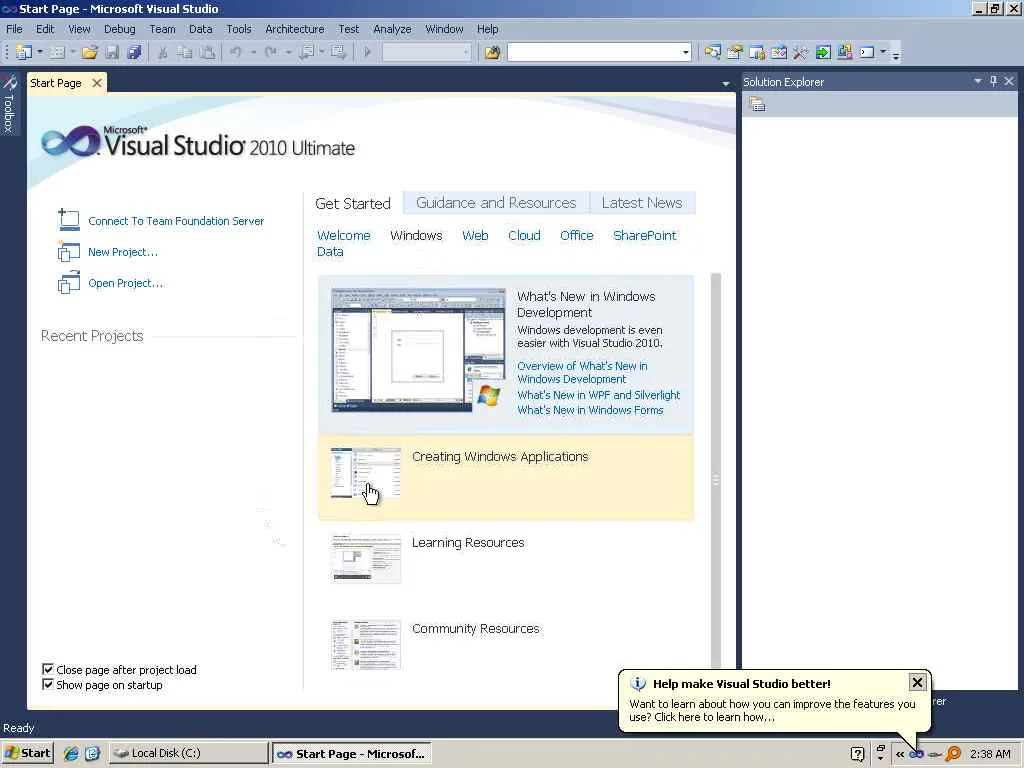Image resolution: width=1024 pixels, height=768 pixels.
Task: Click the Add New Item toolbar icon
Action: [57, 52]
